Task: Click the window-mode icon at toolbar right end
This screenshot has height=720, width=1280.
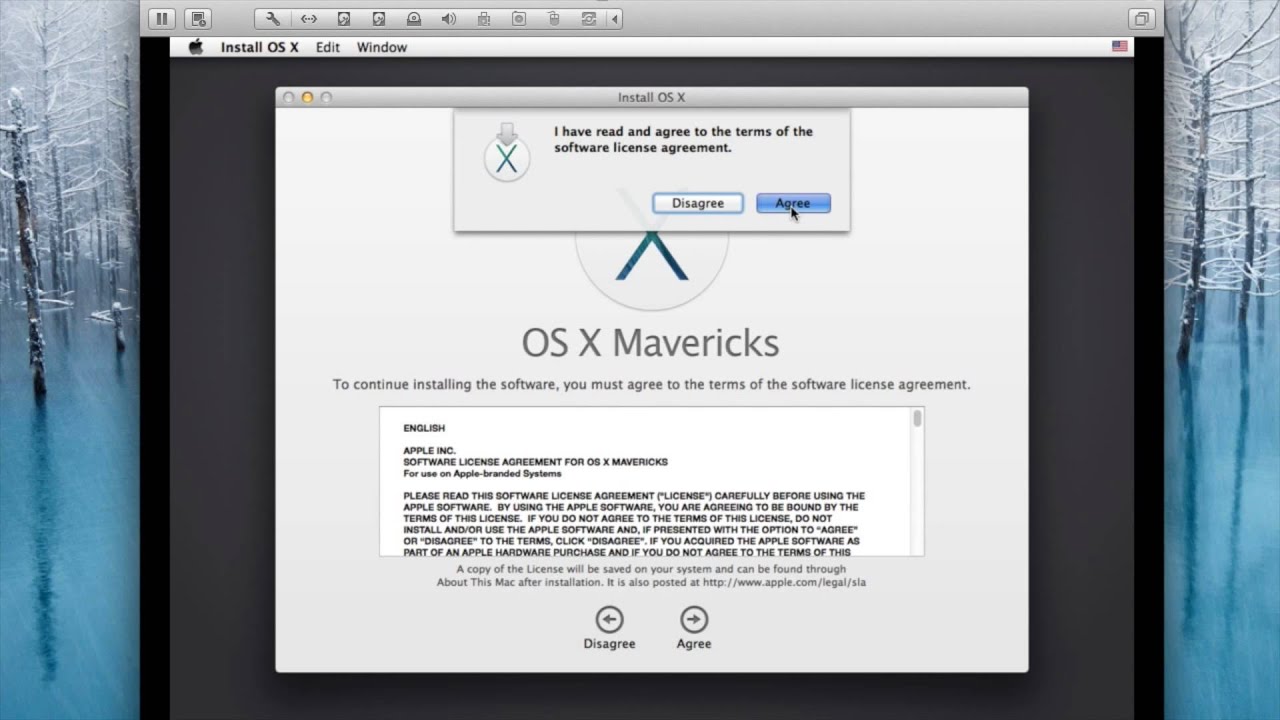Action: pos(1141,19)
